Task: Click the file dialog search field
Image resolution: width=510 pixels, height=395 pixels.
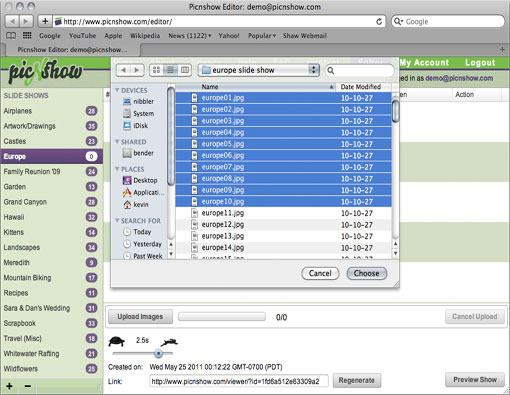Action: [x=360, y=70]
